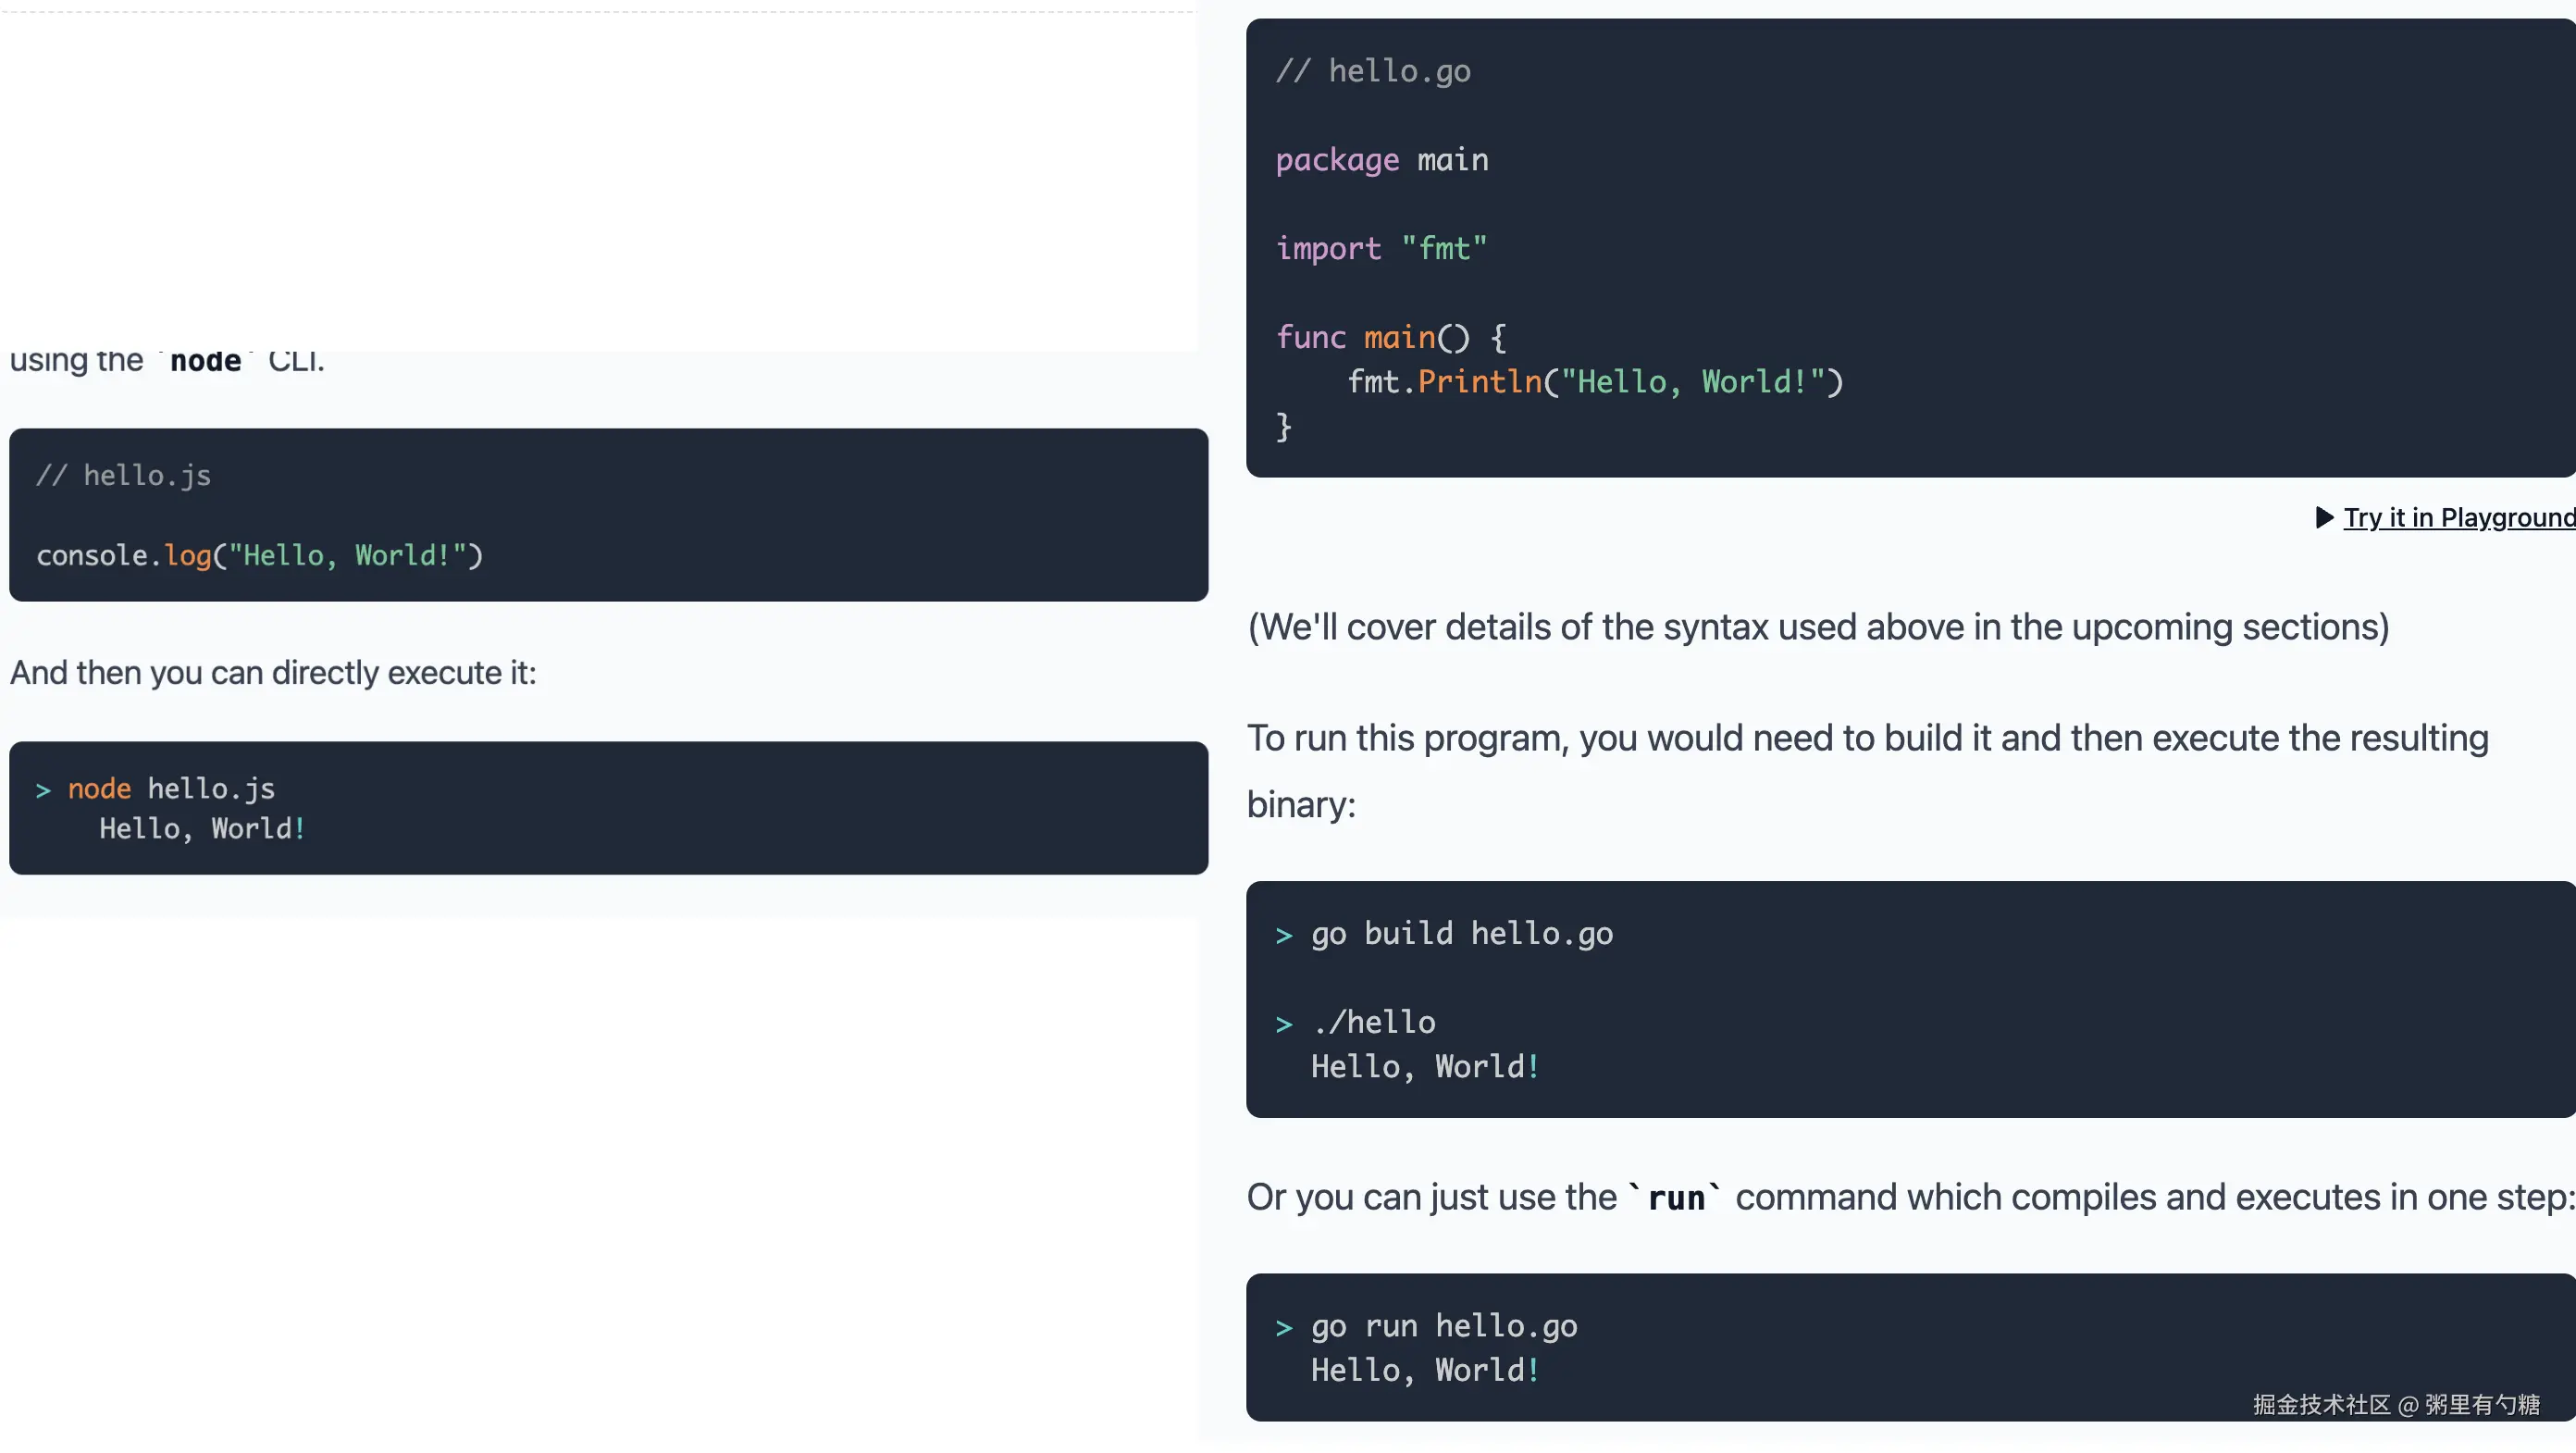
Task: Click the fmt.Println line in Go code
Action: tap(1594, 382)
